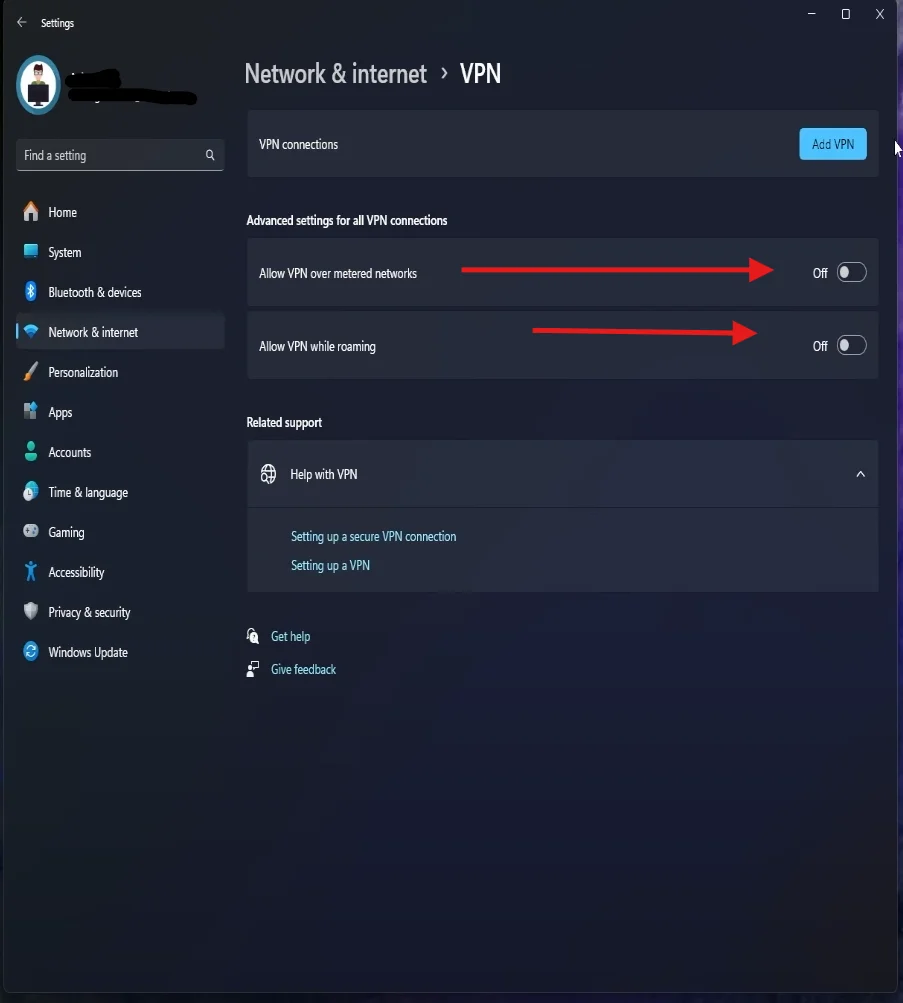
Task: Open Apps settings icon
Action: [x=31, y=412]
